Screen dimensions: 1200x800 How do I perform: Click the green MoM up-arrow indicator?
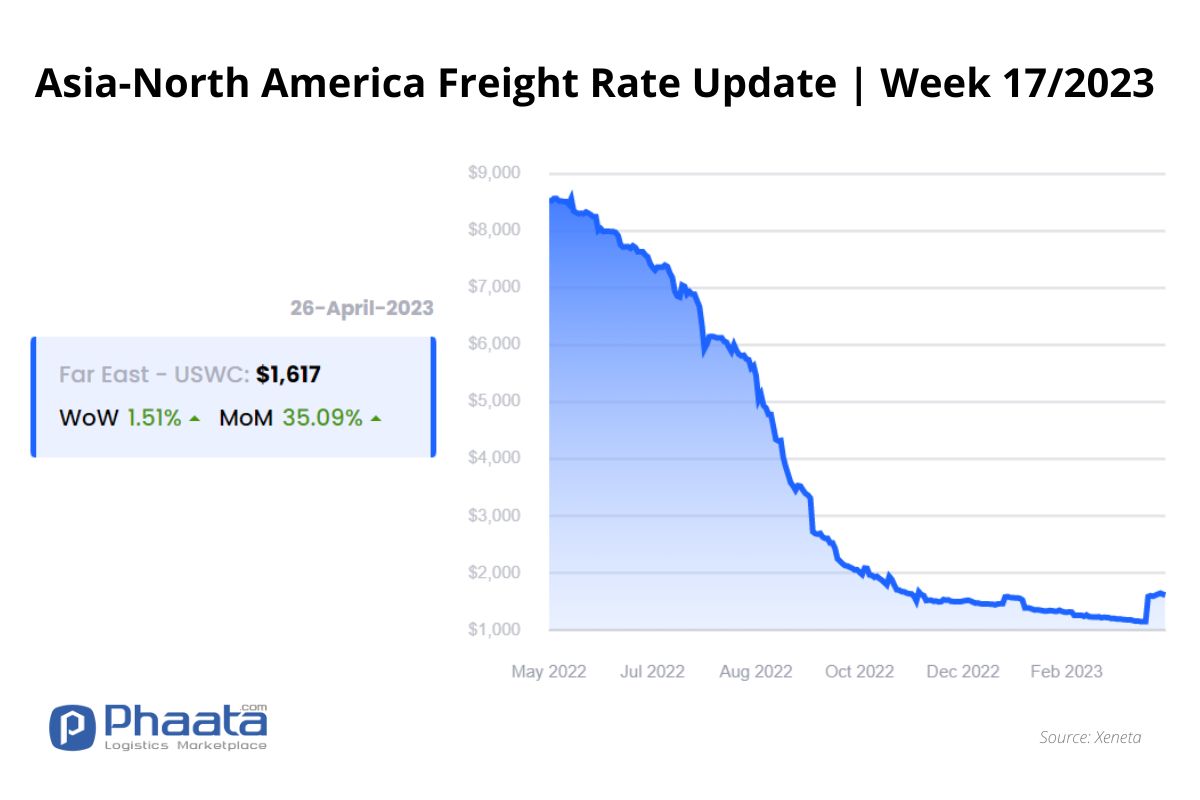point(376,418)
